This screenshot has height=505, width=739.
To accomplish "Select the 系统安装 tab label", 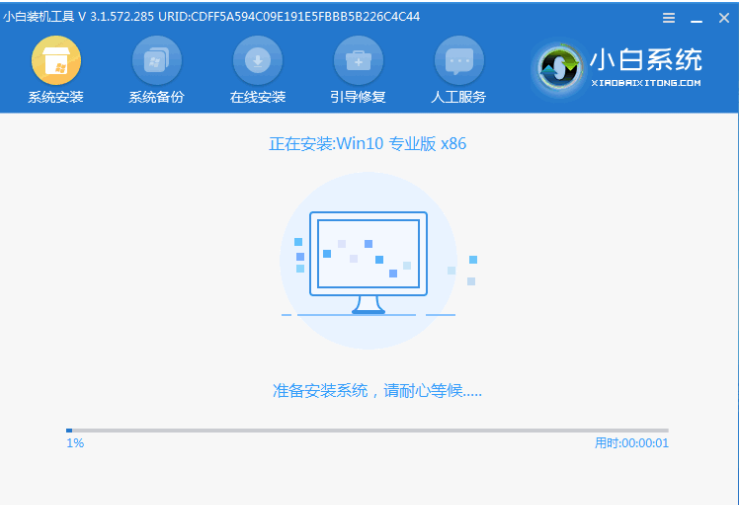I will pyautogui.click(x=56, y=97).
